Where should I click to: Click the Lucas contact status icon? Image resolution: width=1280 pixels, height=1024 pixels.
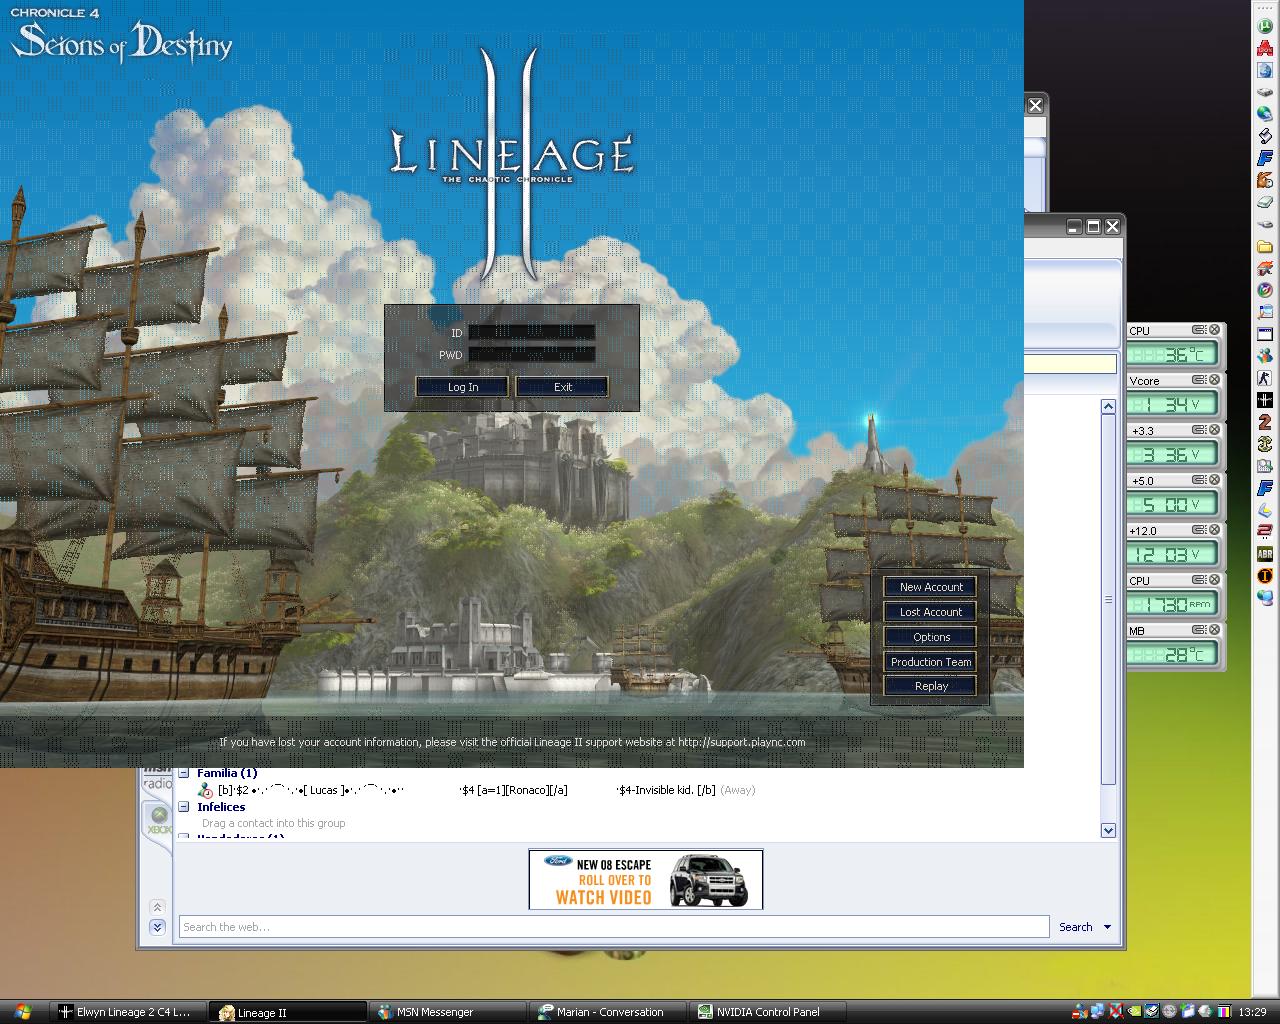pos(205,790)
